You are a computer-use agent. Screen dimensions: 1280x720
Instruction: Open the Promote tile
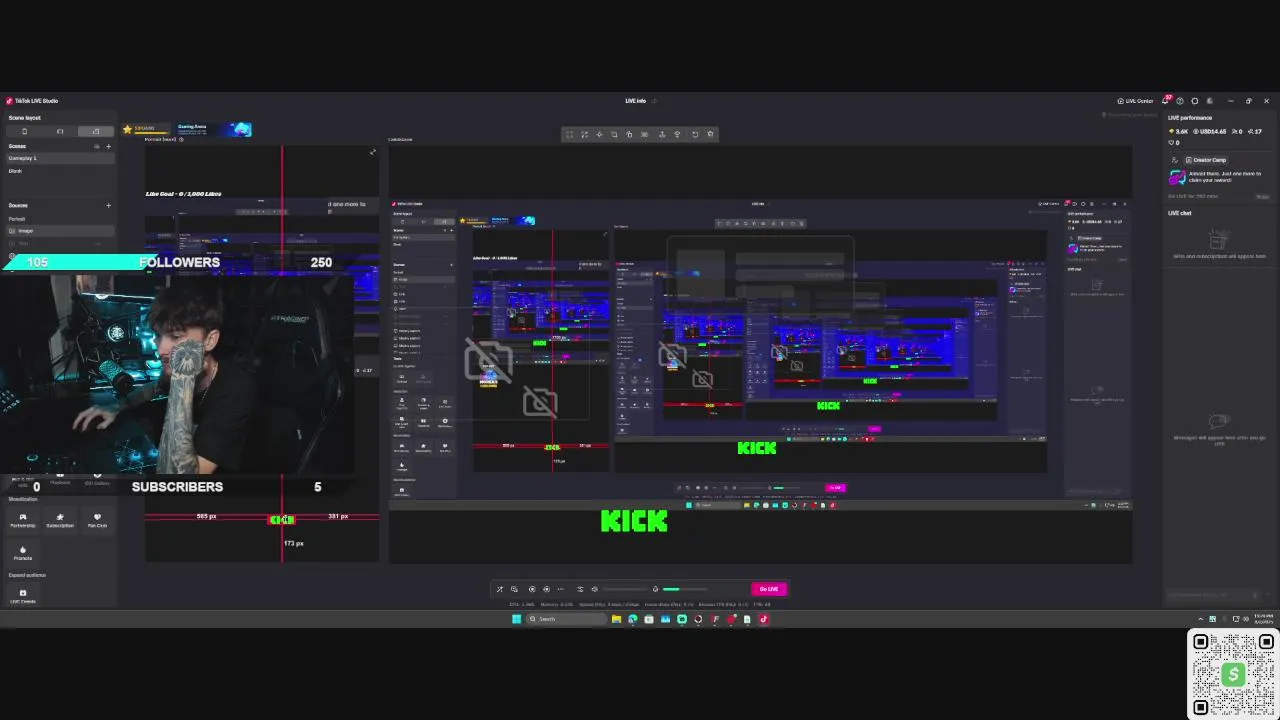[23, 553]
